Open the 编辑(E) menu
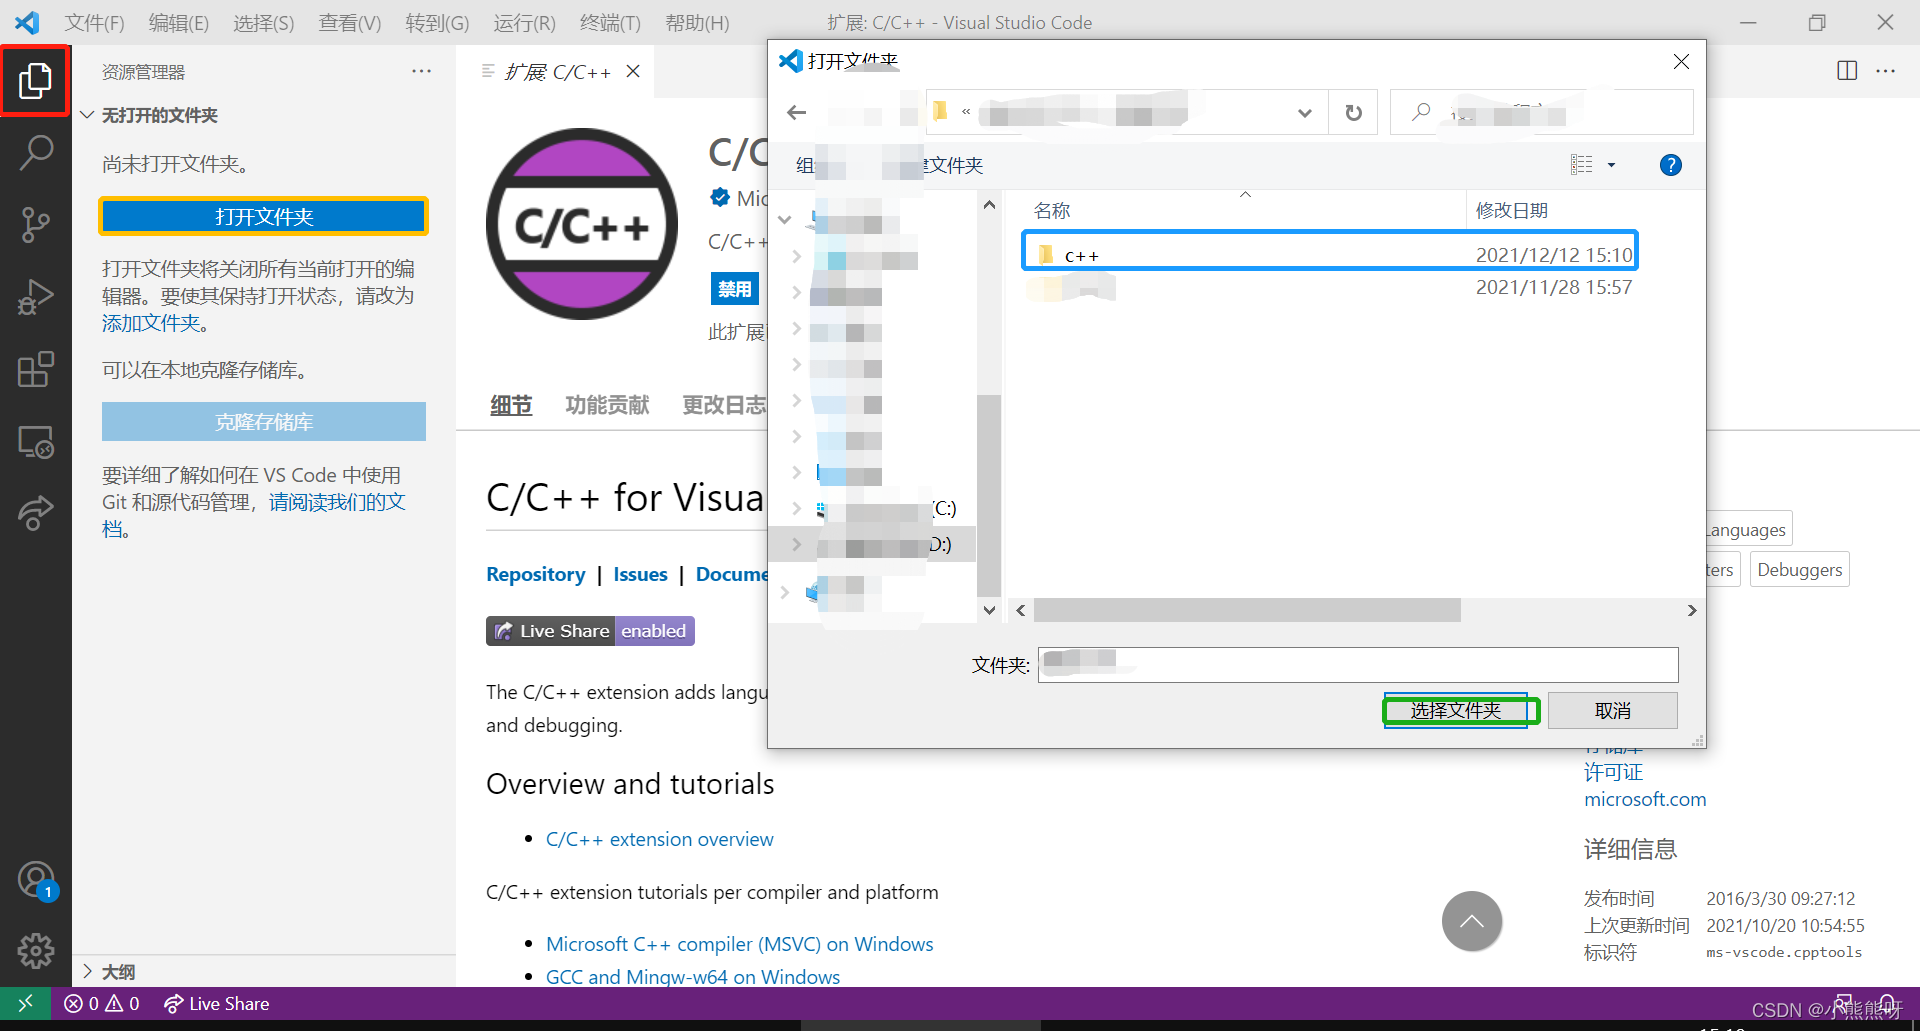This screenshot has height=1031, width=1920. coord(178,22)
